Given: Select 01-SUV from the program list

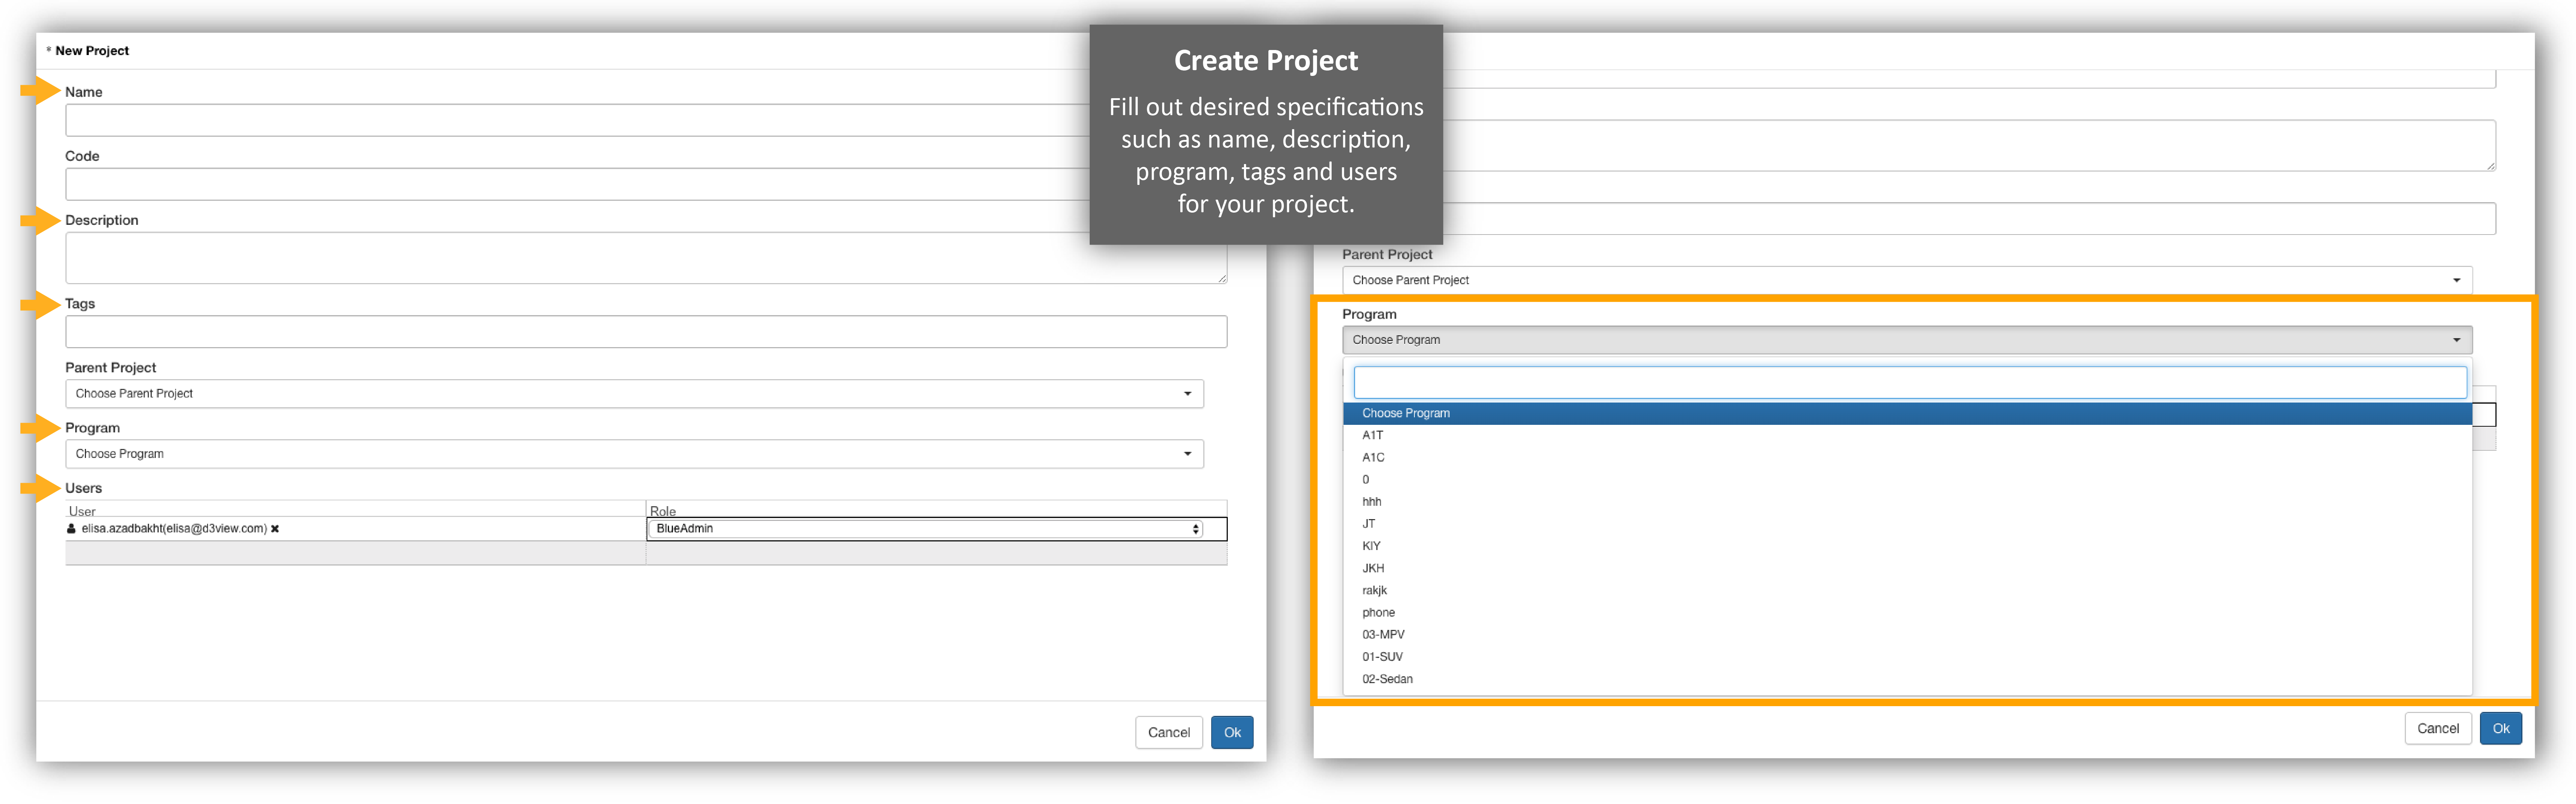Looking at the screenshot, I should click(x=1907, y=656).
